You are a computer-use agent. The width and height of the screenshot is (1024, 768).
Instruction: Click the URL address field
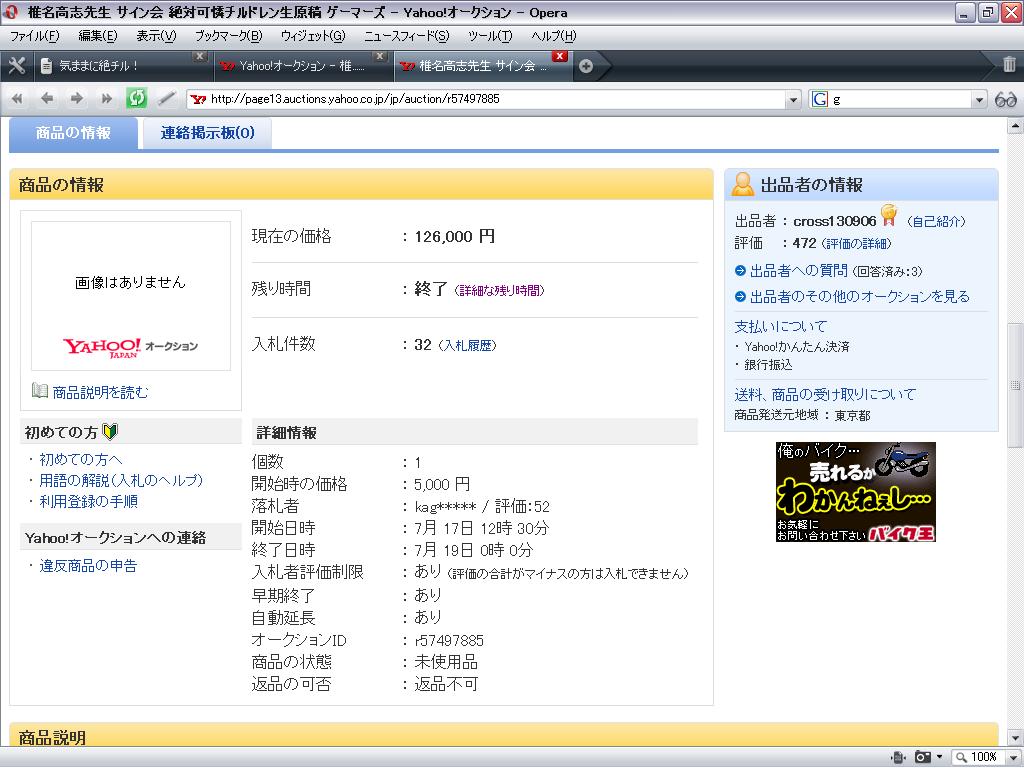pos(496,99)
